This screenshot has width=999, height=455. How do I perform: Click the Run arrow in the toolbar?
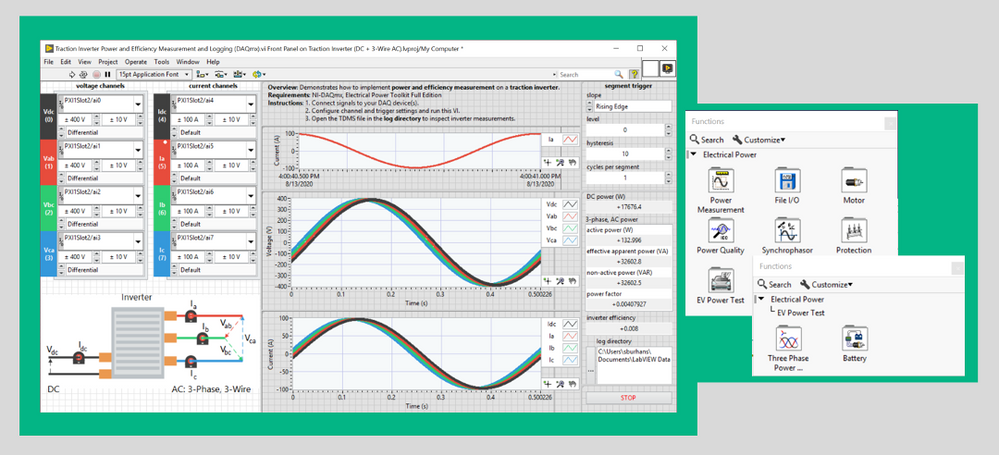pos(70,74)
